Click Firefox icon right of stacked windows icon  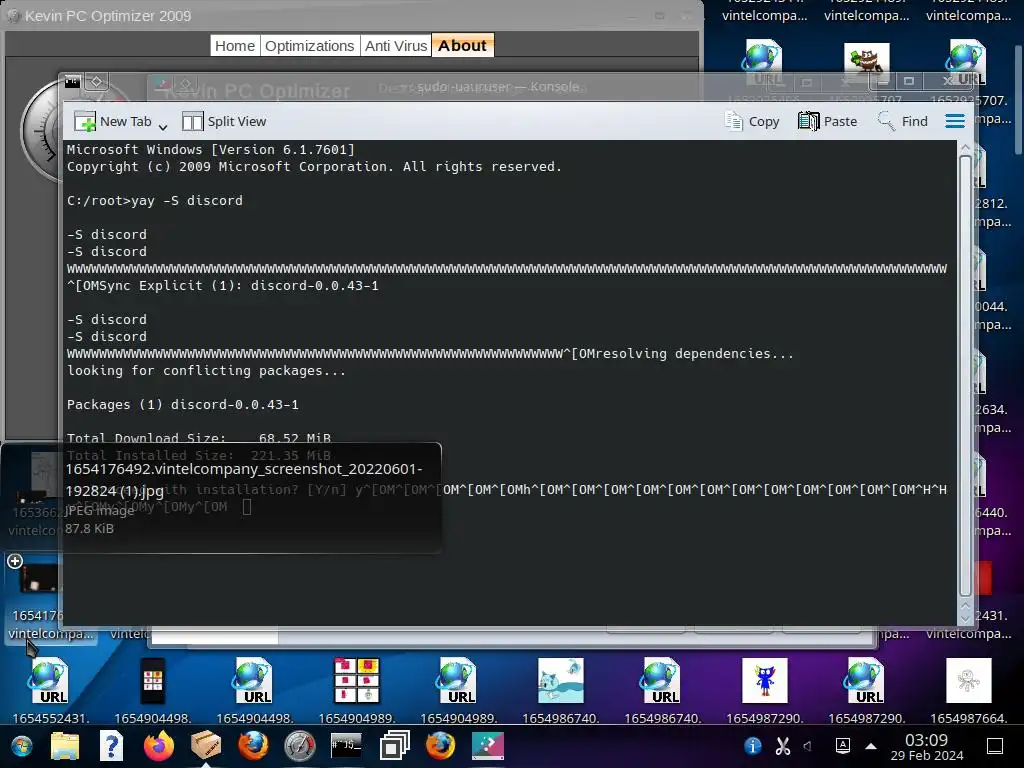441,746
